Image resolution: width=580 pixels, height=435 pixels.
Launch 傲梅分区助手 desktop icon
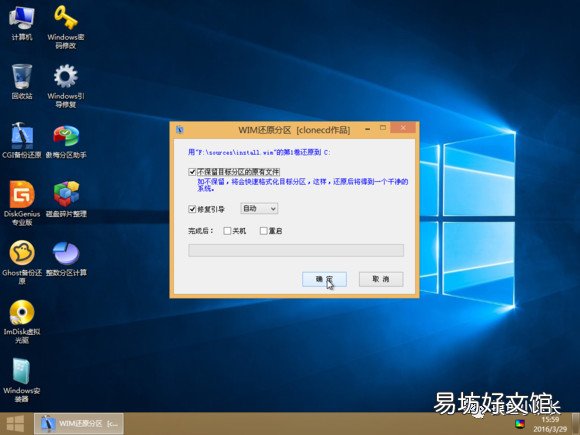(x=66, y=141)
